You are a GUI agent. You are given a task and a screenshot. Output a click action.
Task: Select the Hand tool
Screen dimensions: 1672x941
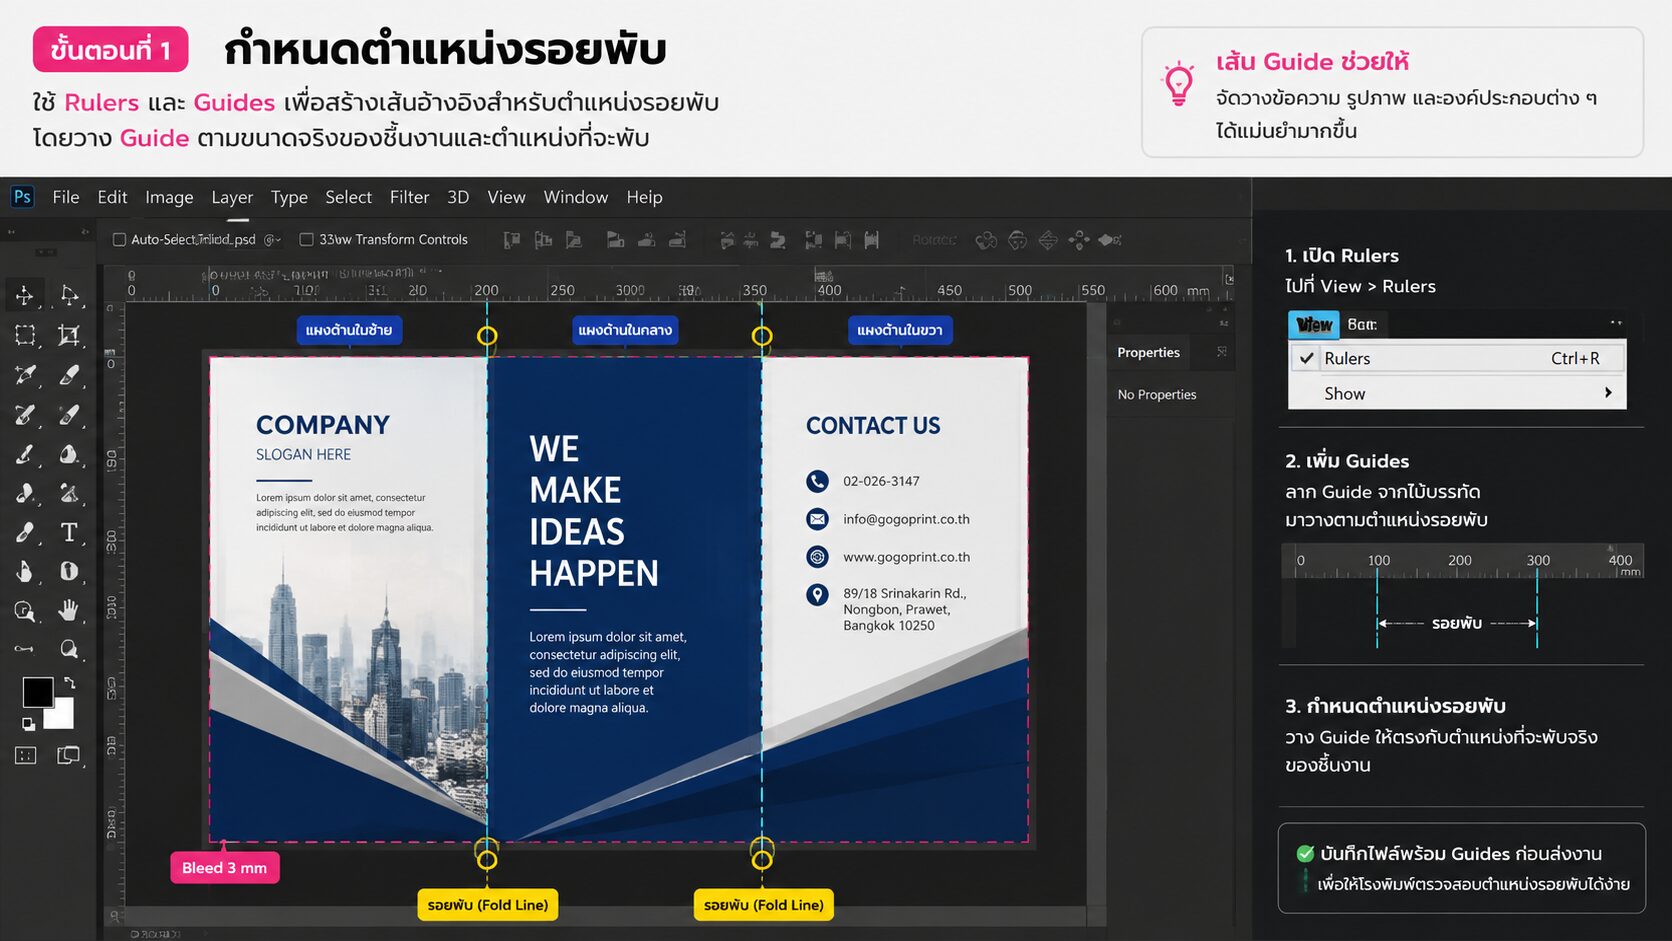click(69, 610)
